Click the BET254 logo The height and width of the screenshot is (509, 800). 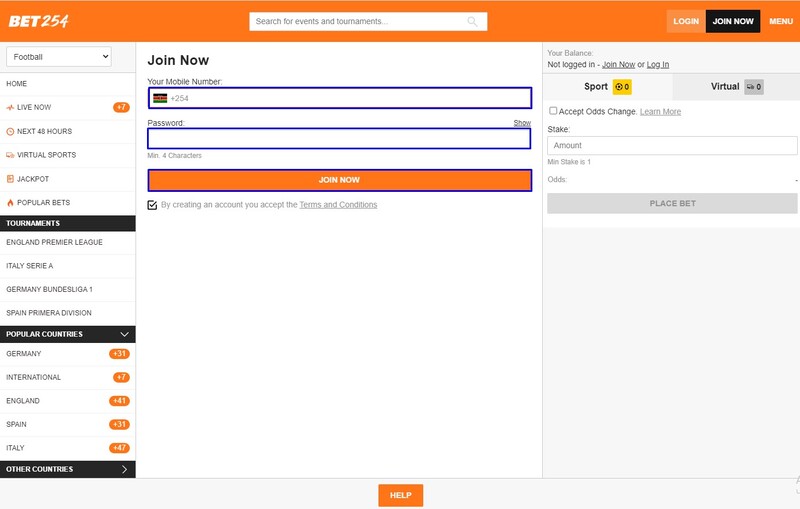(x=38, y=21)
